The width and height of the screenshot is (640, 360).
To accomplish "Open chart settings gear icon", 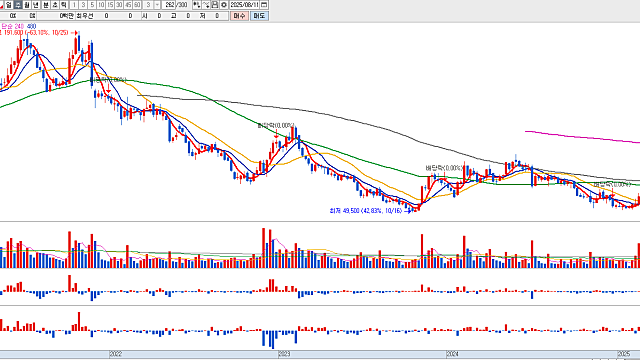I will (x=224, y=5).
